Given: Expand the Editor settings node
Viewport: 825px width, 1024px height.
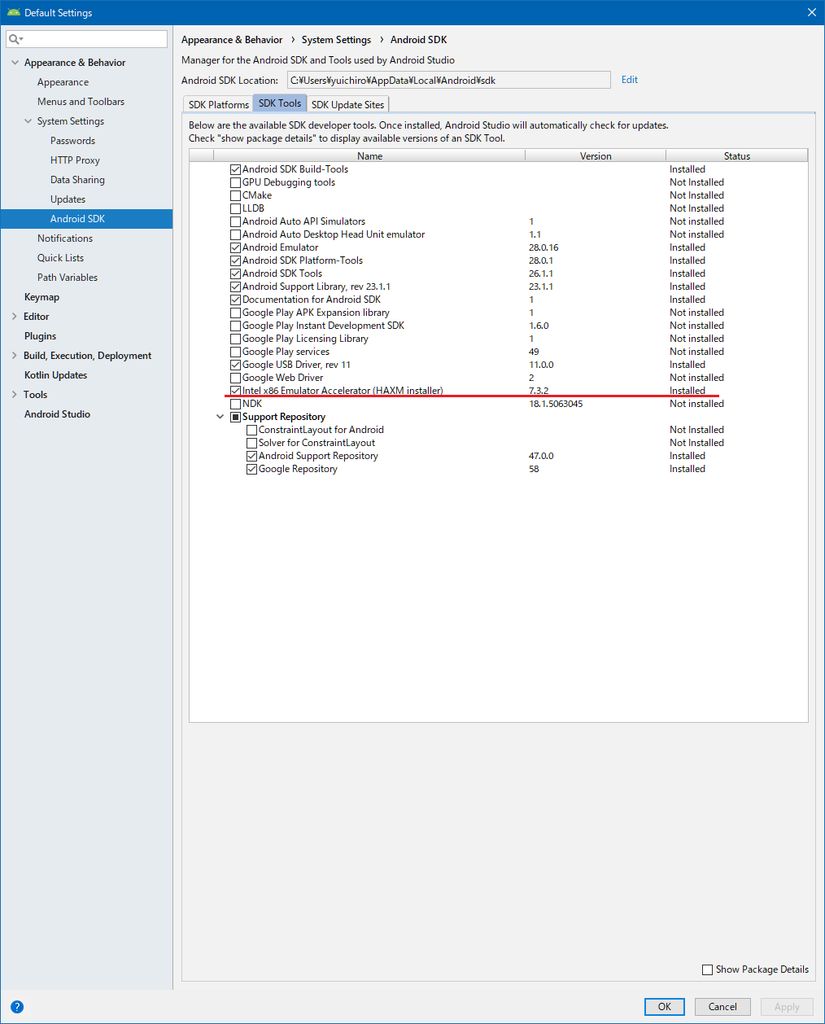Looking at the screenshot, I should coord(14,317).
